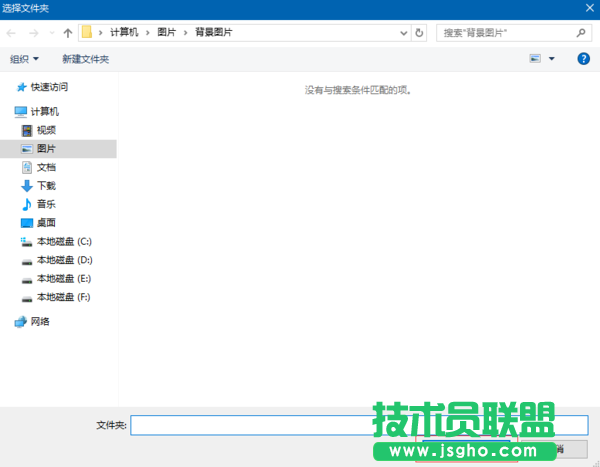Change the view with view icon
Viewport: 600px width, 467px height.
535,59
